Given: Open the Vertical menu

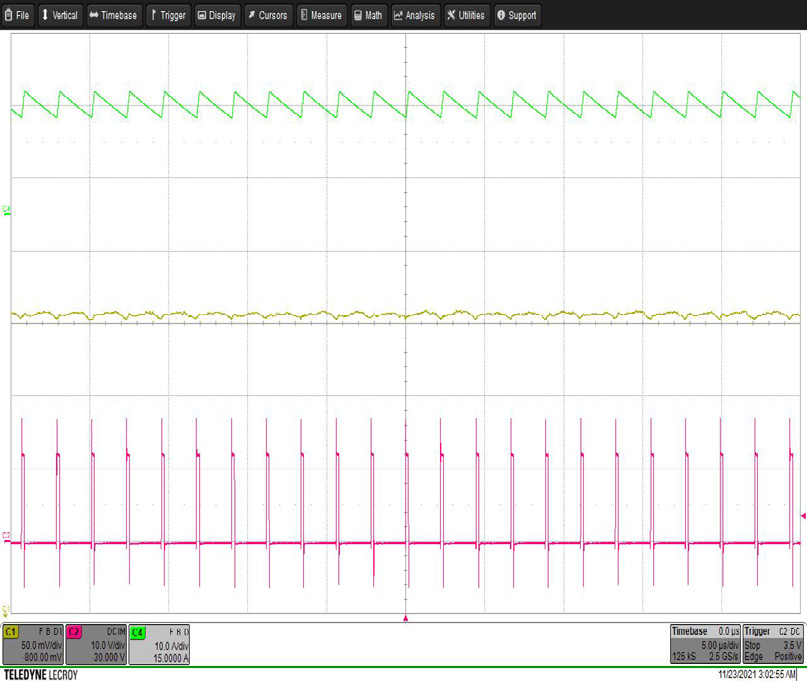Looking at the screenshot, I should click(x=59, y=15).
